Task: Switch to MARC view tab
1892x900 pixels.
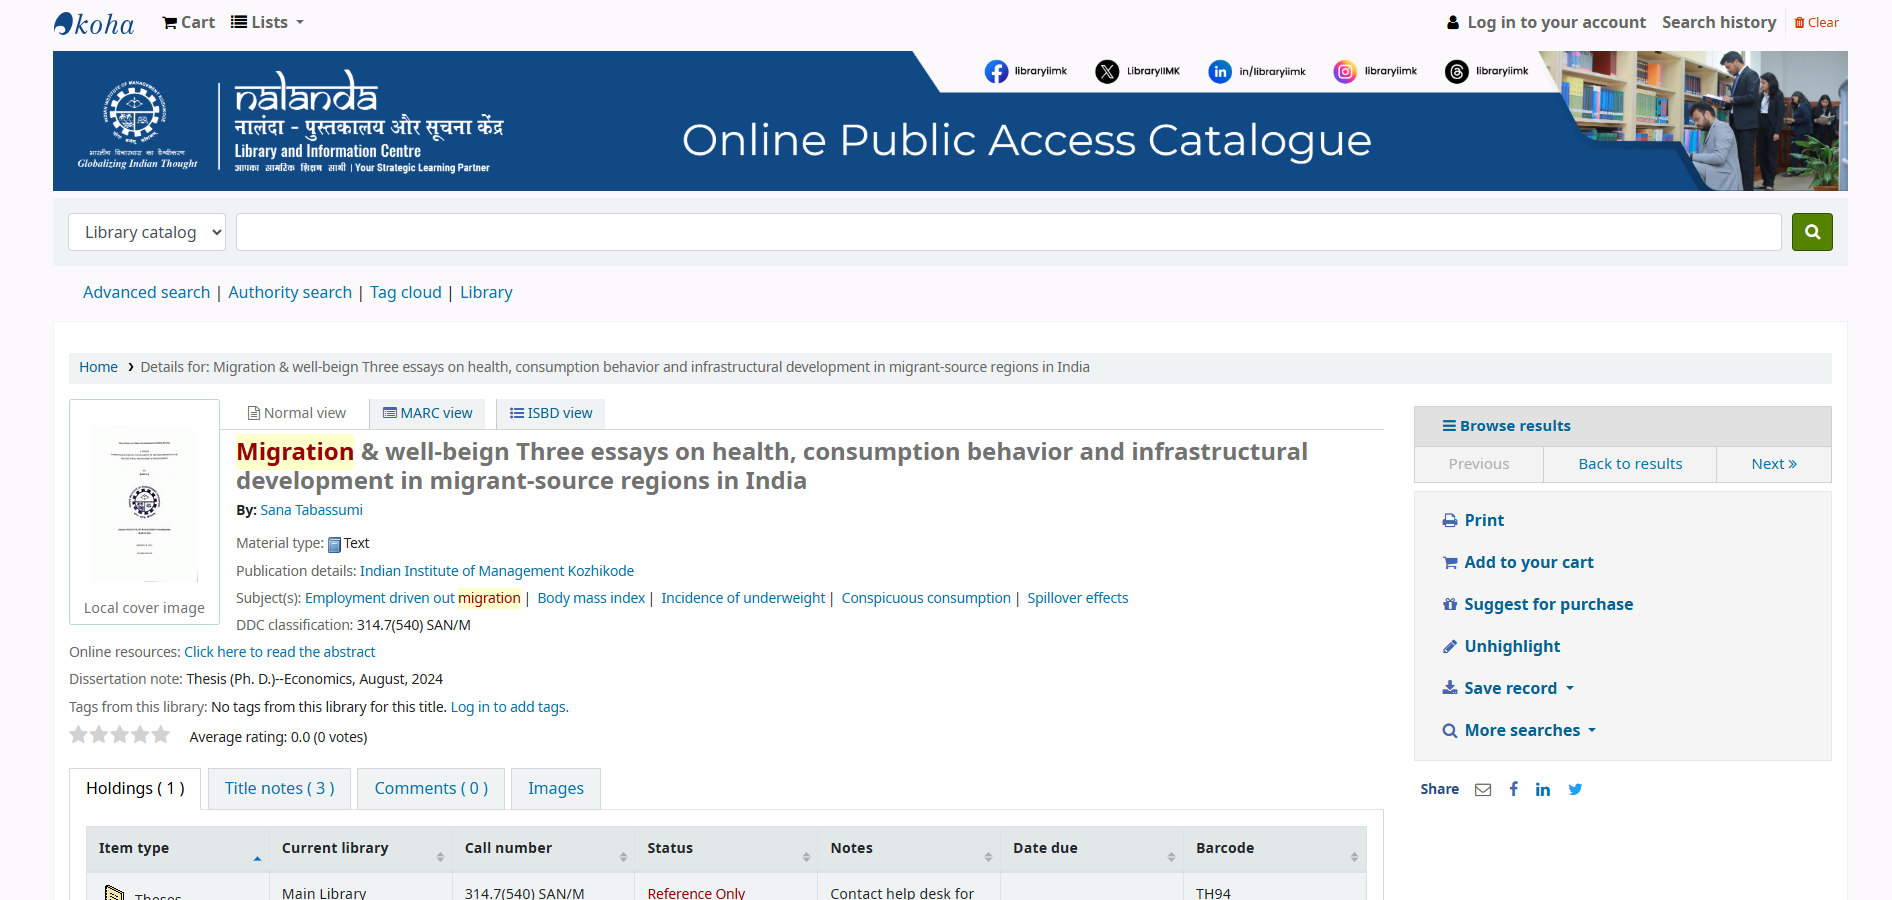Action: click(x=427, y=414)
